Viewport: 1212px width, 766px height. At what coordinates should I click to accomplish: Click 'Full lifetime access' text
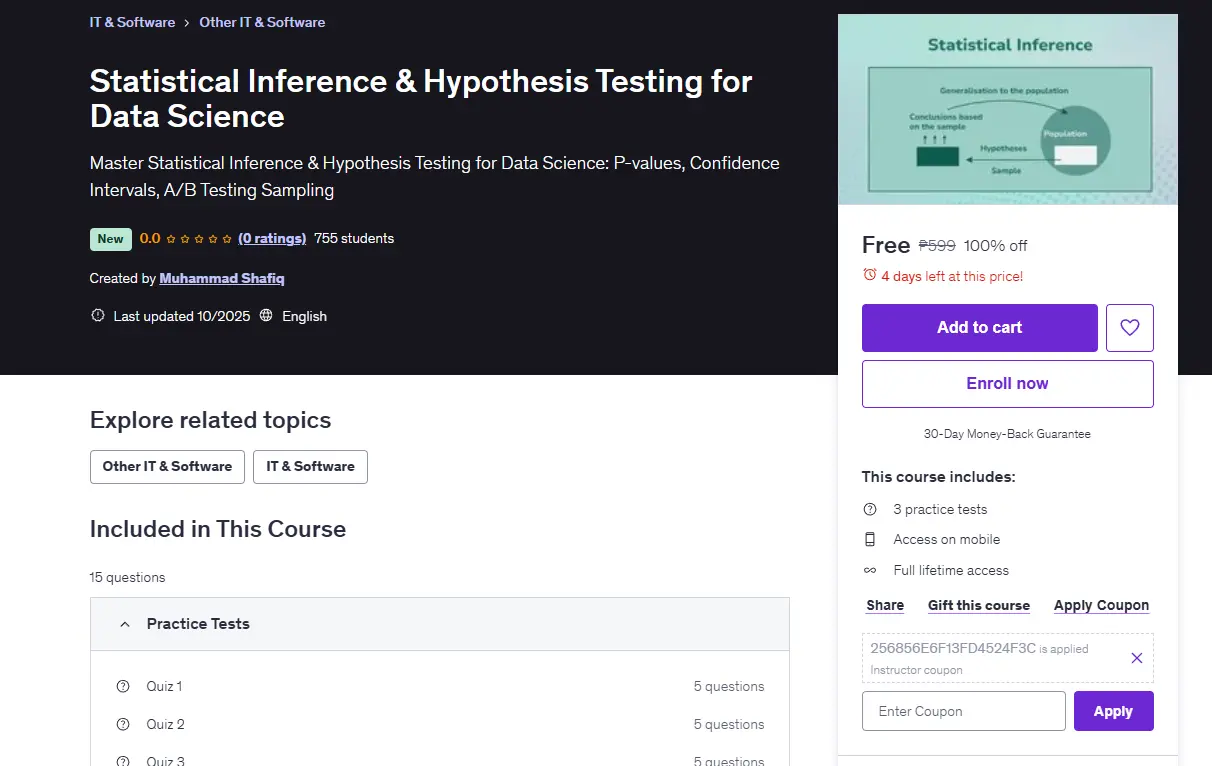951,570
